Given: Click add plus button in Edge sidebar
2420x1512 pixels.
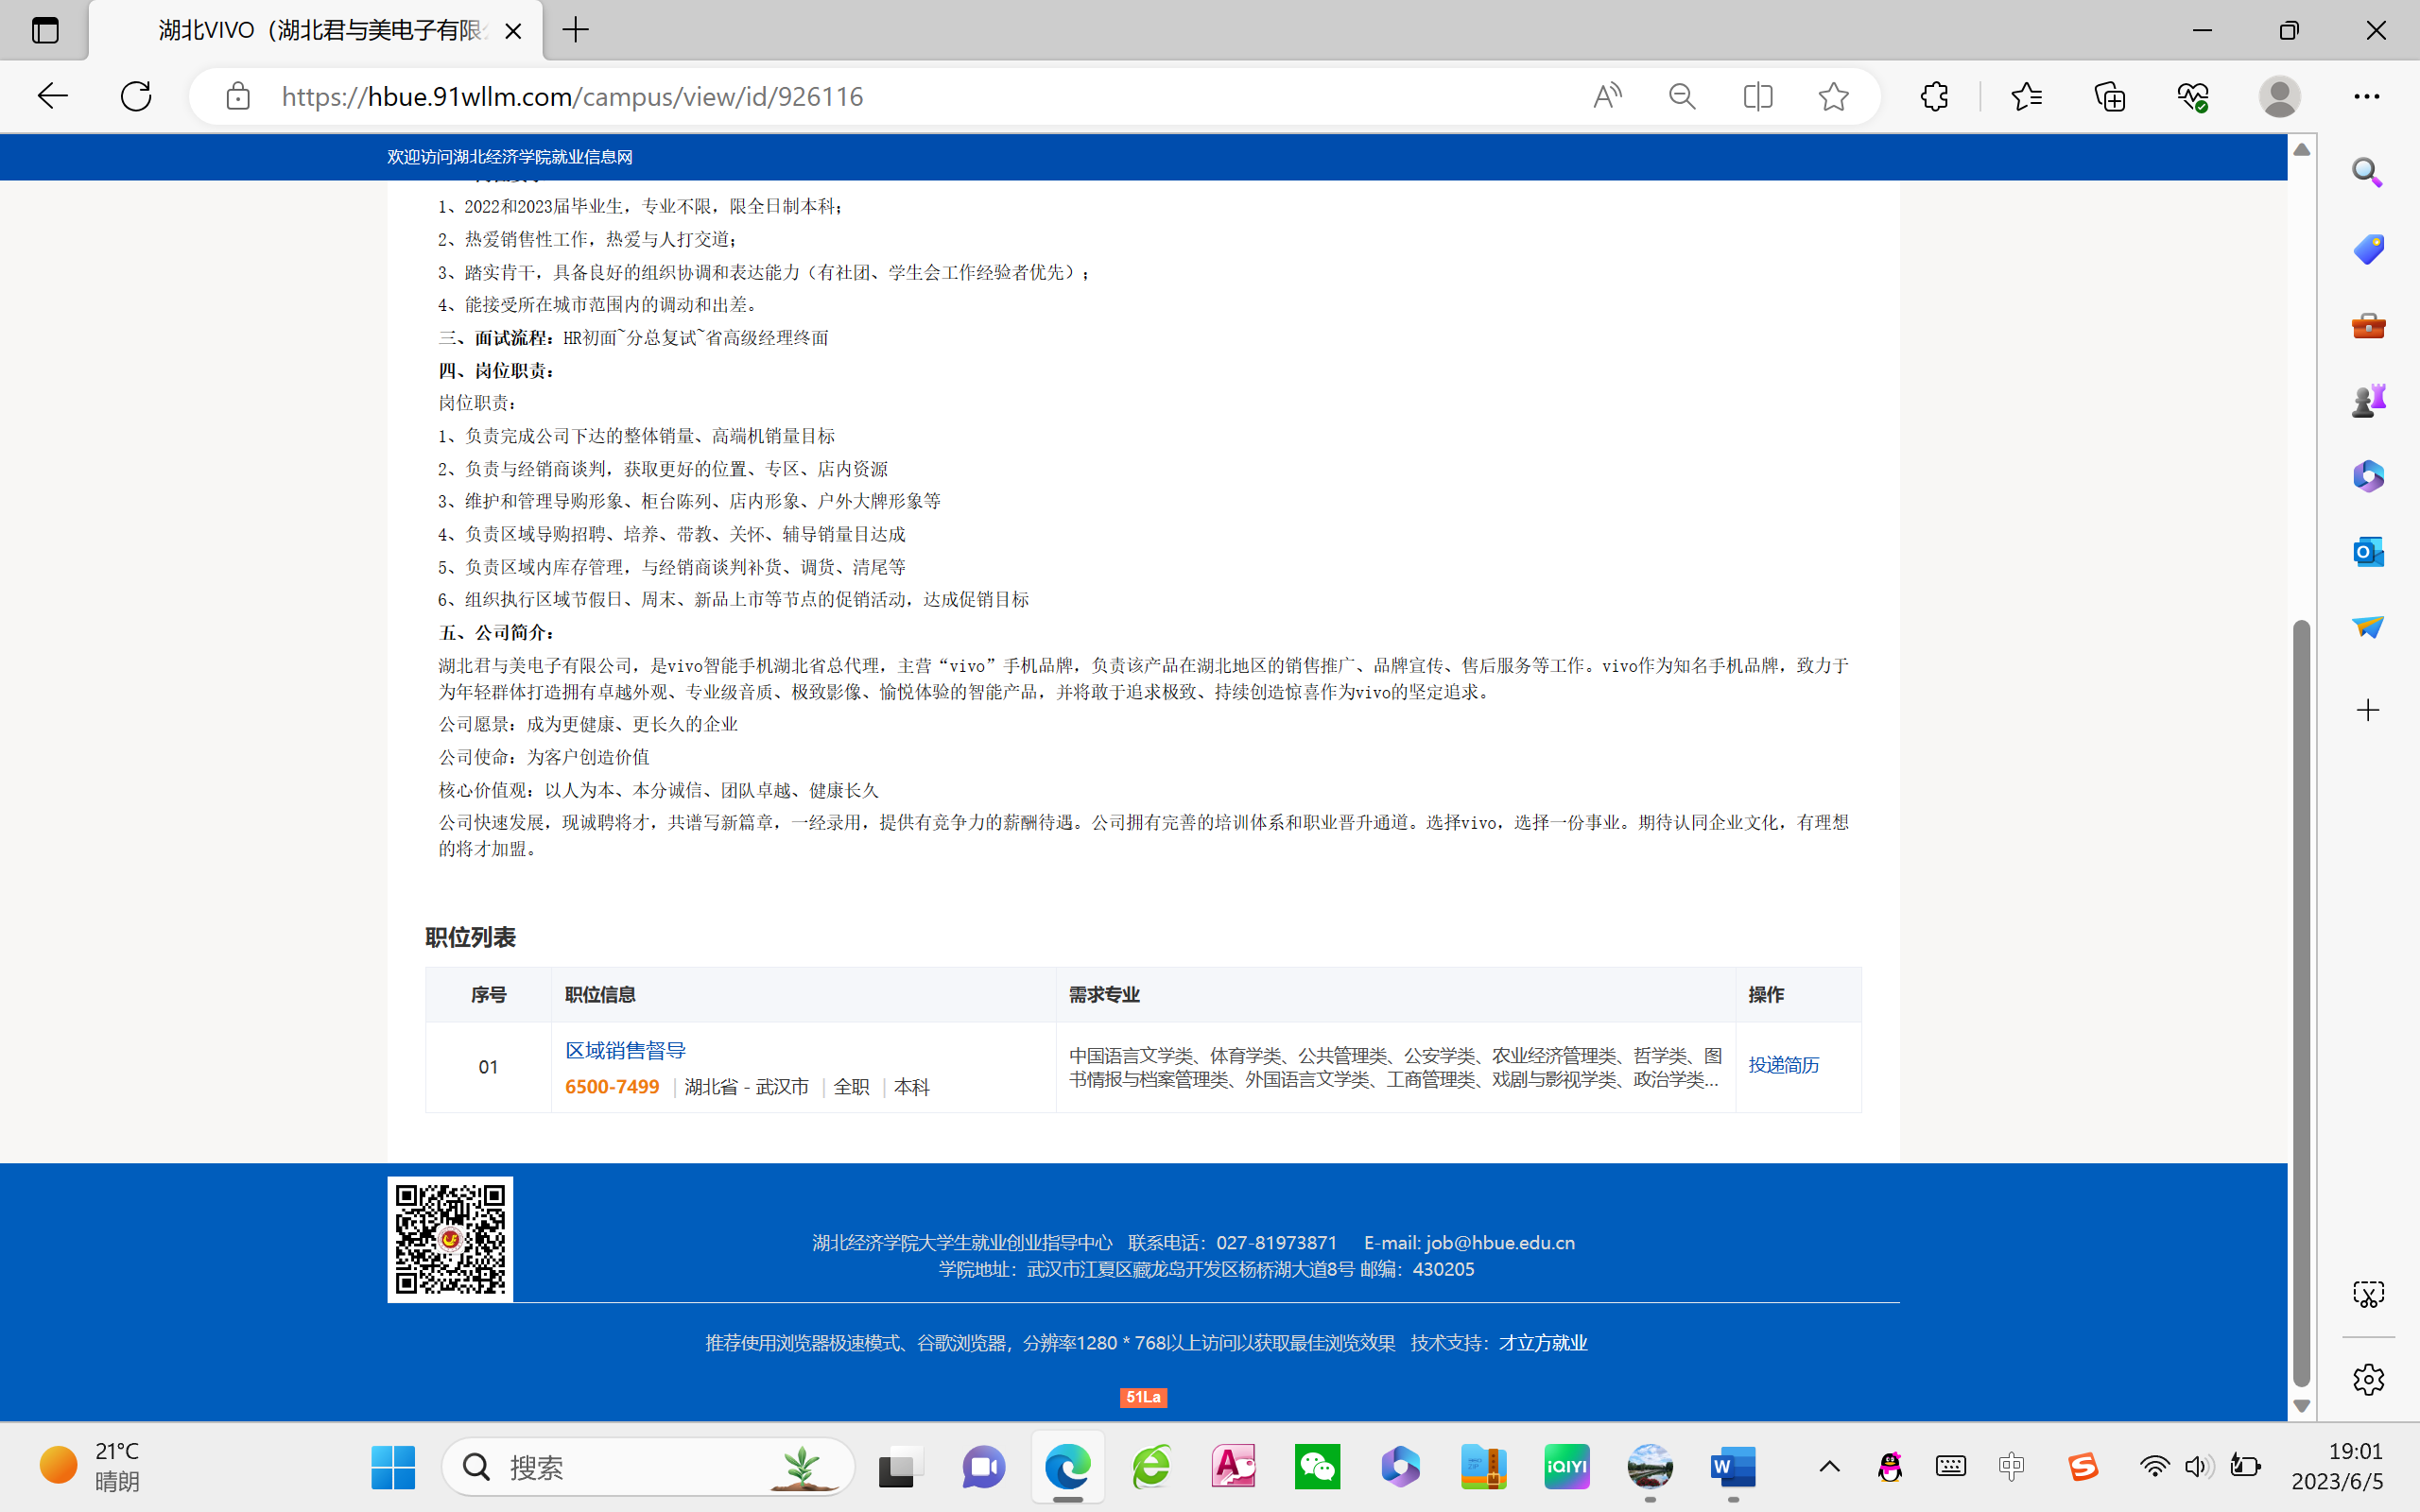Looking at the screenshot, I should tap(2367, 710).
